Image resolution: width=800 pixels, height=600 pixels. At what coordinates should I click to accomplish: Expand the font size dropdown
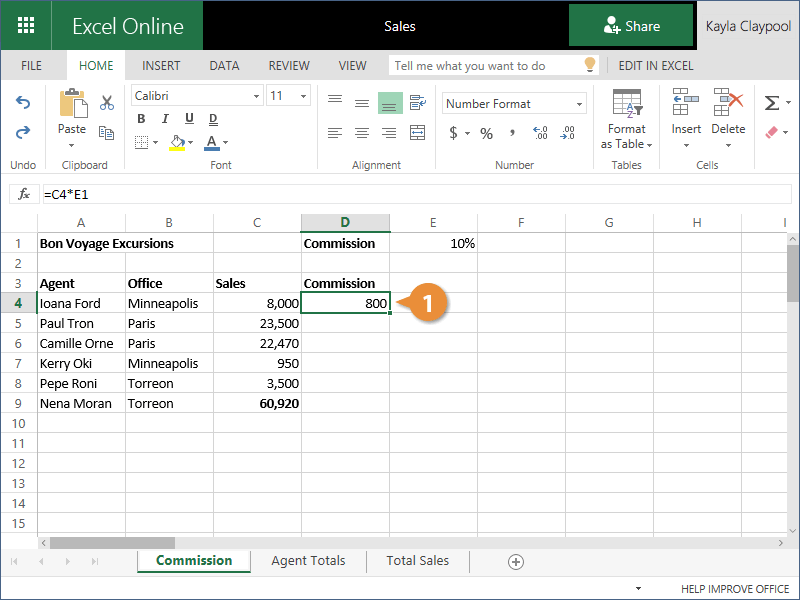click(301, 96)
